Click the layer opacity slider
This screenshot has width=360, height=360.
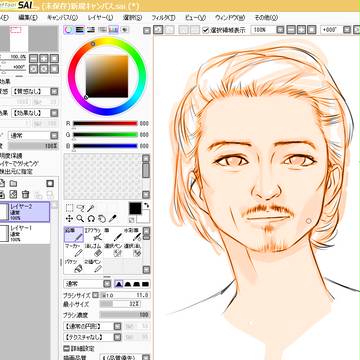coord(33,146)
